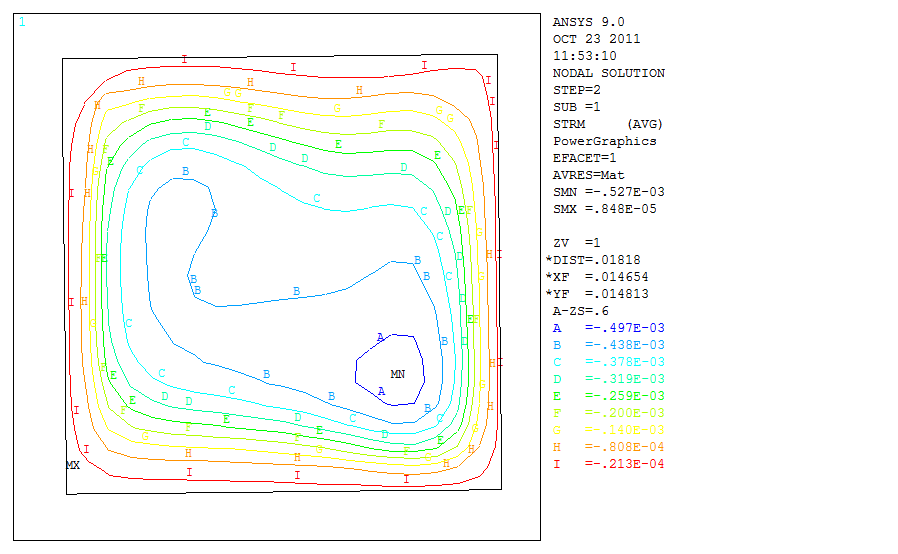Click legend entry C =-.378E-03
Image resolution: width=898 pixels, height=554 pixels.
point(608,362)
